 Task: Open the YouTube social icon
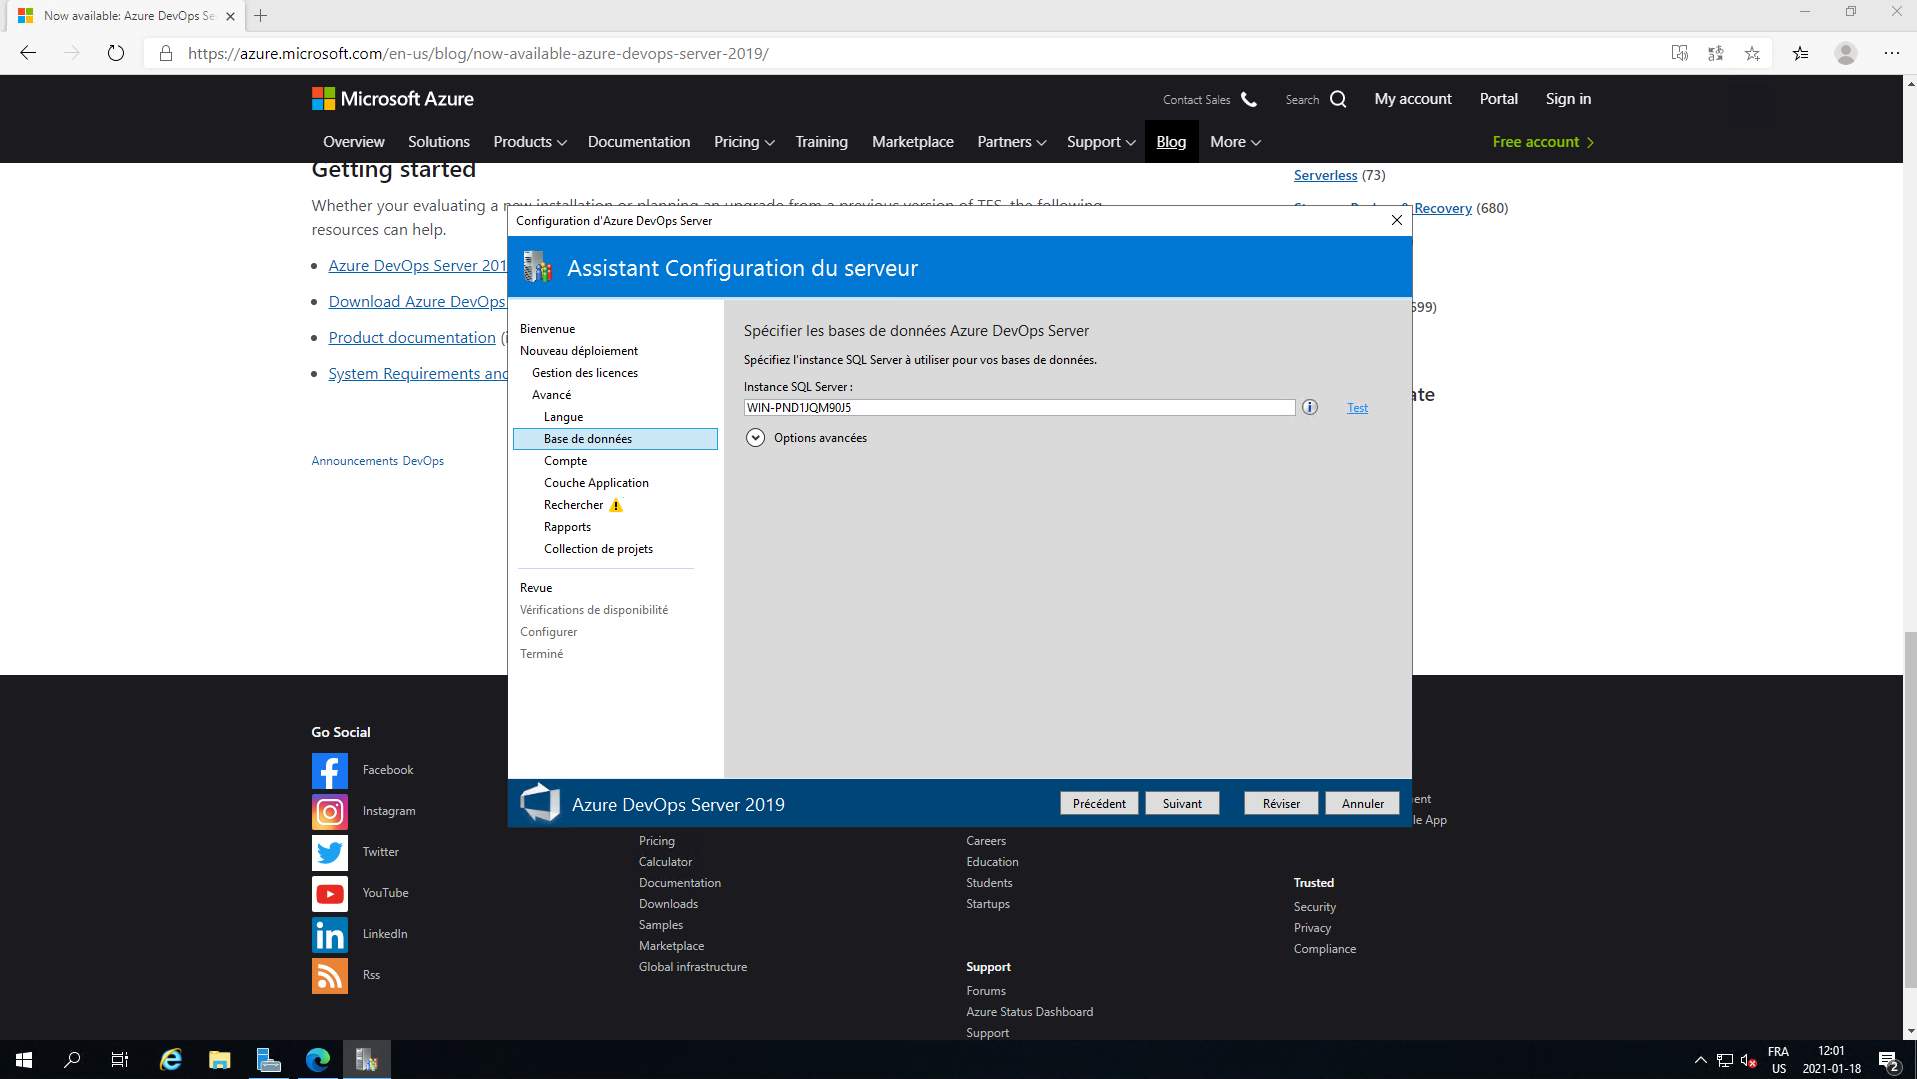tap(329, 893)
